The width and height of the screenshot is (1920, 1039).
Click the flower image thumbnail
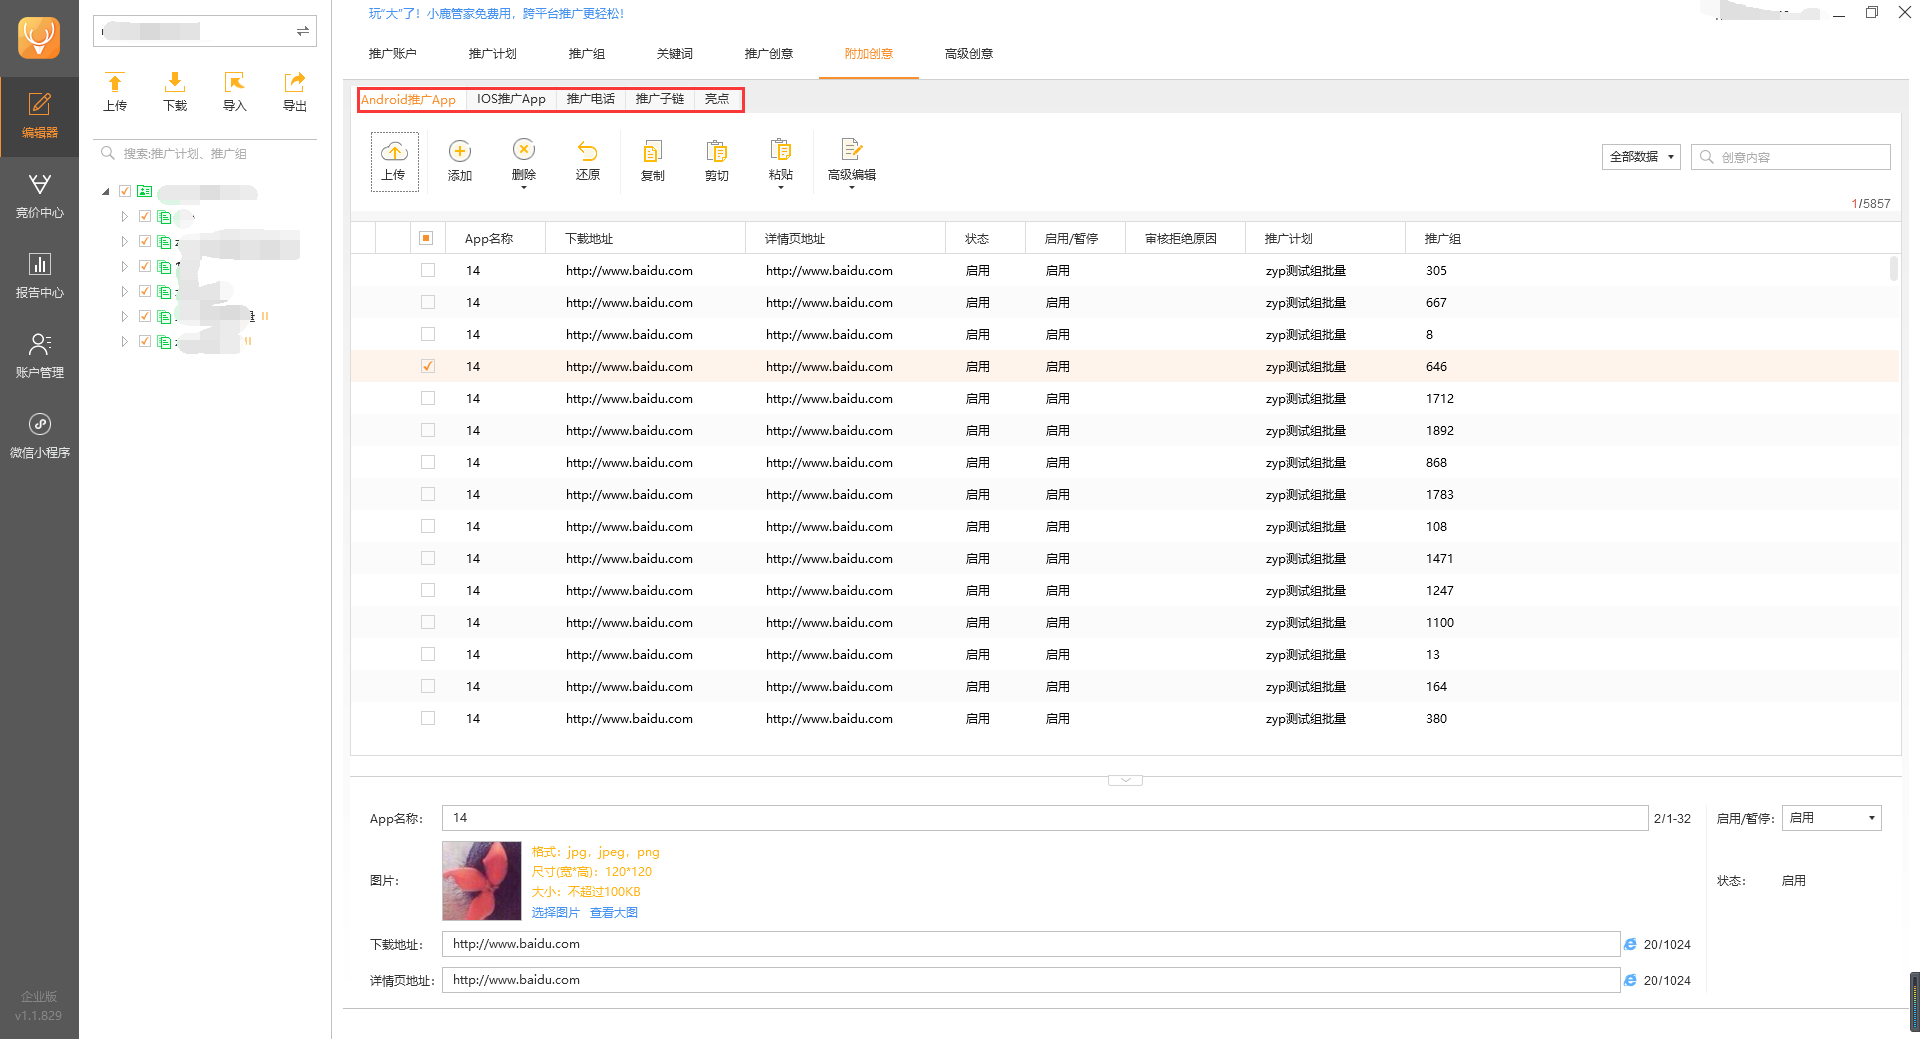[482, 881]
